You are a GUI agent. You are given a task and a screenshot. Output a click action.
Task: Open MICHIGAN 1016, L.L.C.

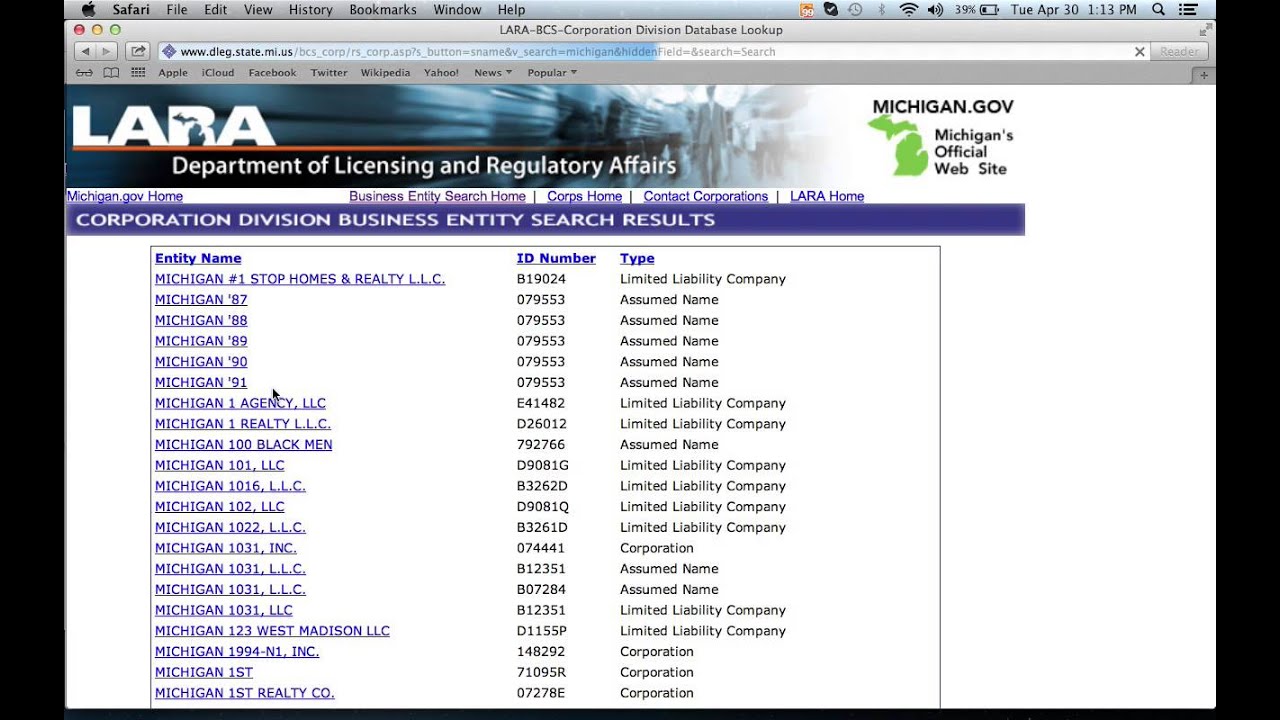click(230, 486)
